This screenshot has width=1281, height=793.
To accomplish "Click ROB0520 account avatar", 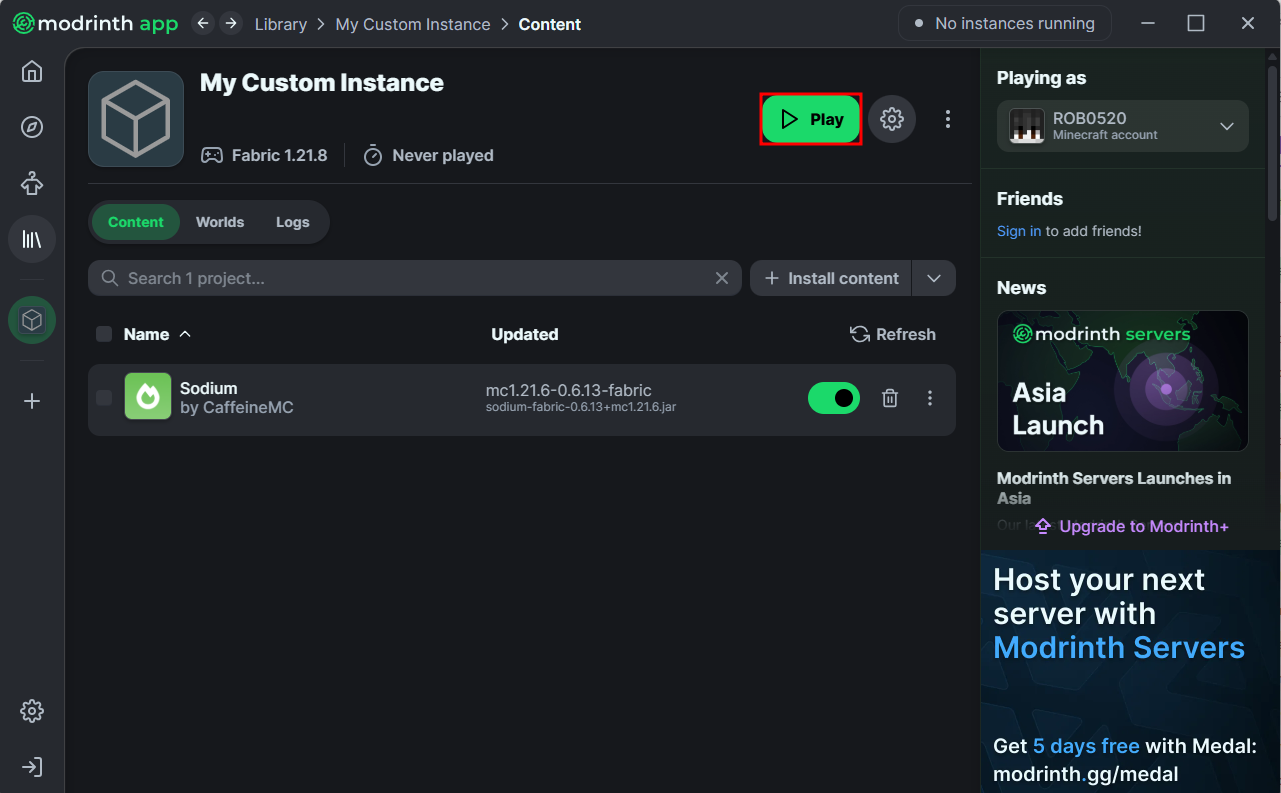I will click(x=1027, y=126).
